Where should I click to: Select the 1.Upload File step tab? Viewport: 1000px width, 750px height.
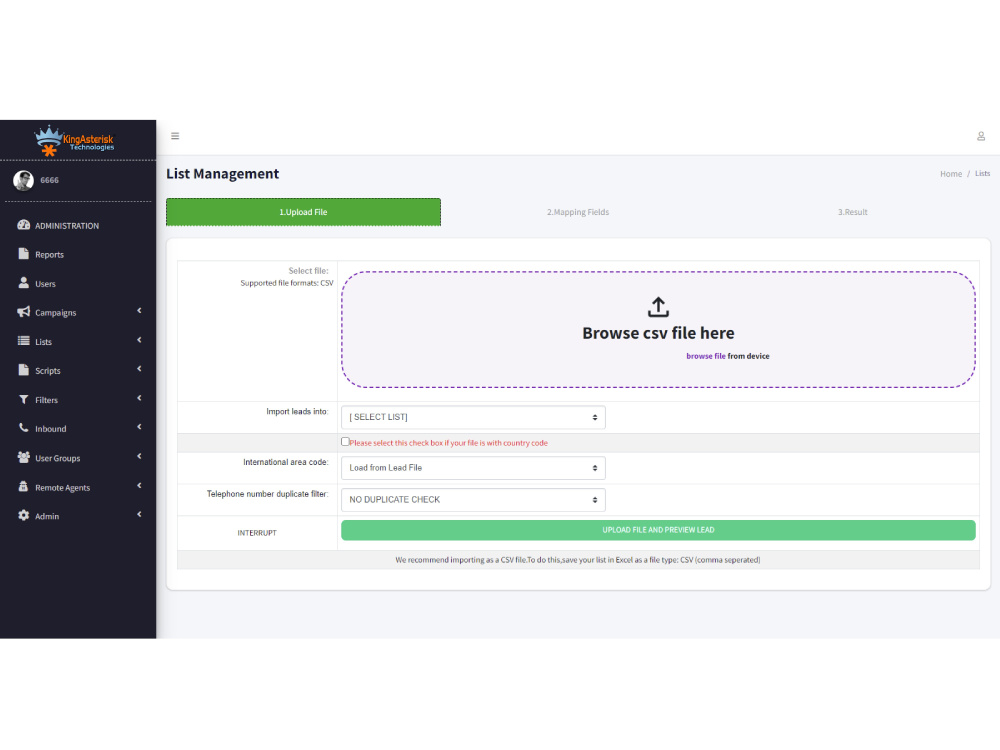point(304,212)
